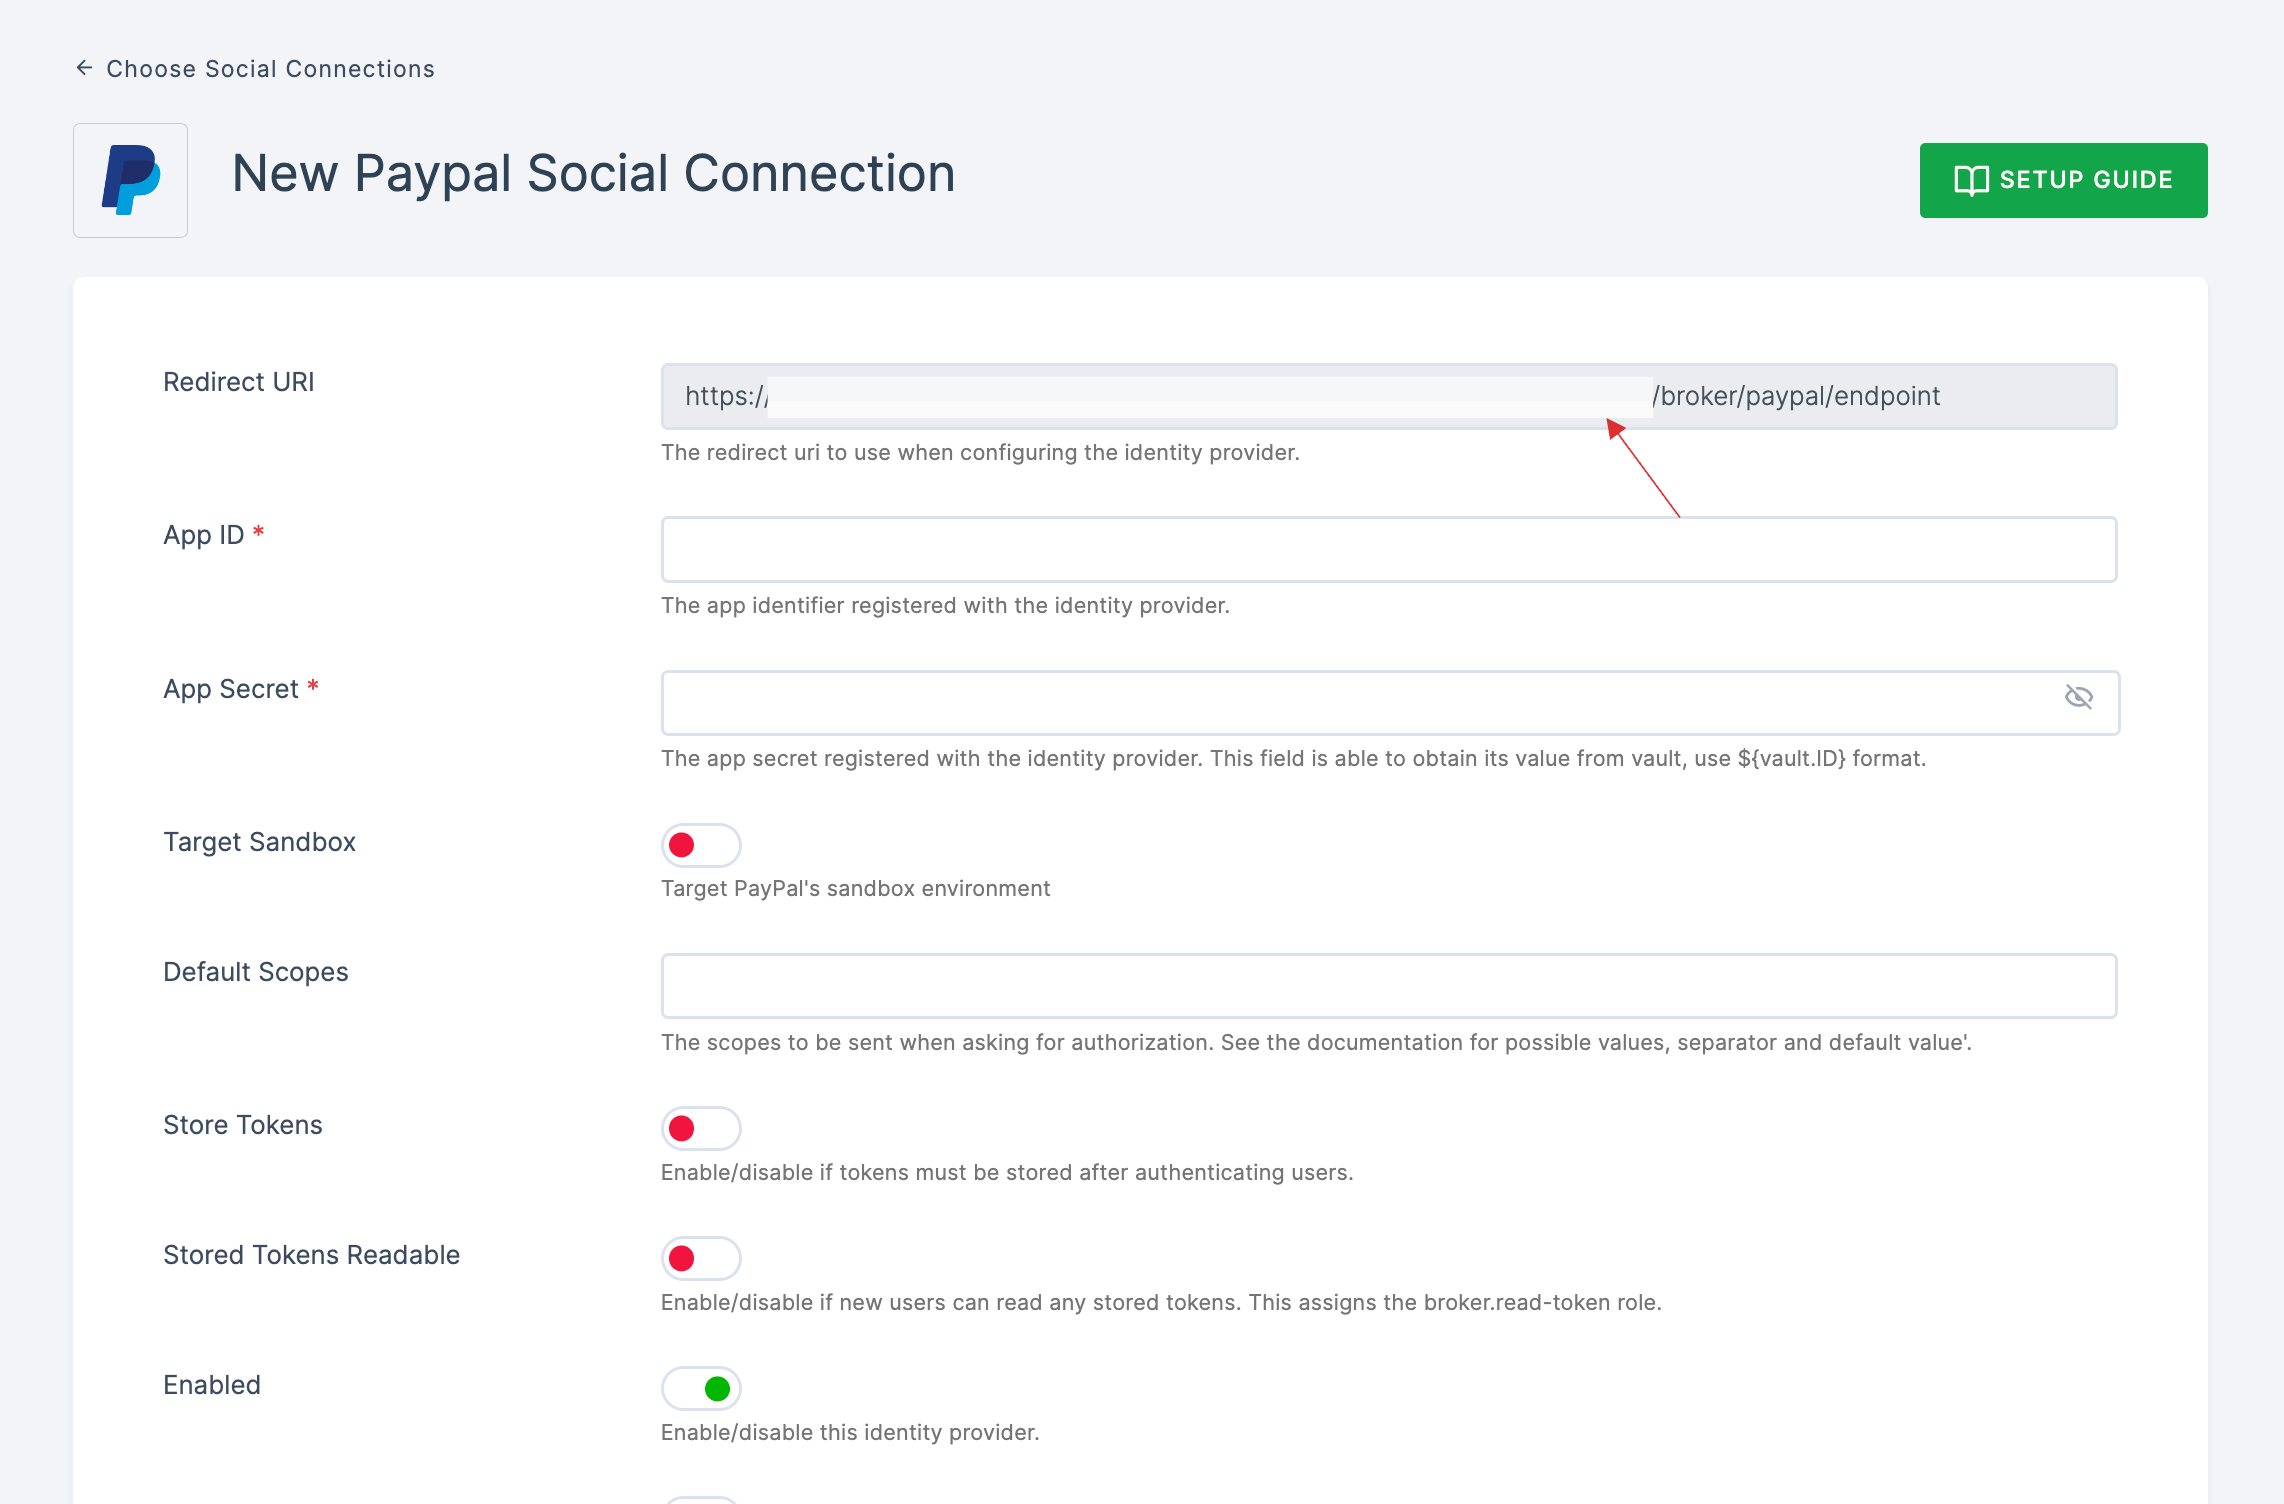
Task: Click help text mentioning broker.read-token role
Action: [x=1161, y=1303]
